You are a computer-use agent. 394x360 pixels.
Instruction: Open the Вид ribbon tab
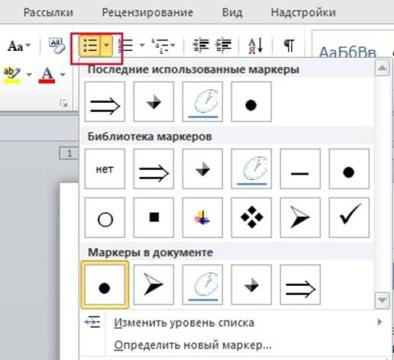tap(232, 12)
